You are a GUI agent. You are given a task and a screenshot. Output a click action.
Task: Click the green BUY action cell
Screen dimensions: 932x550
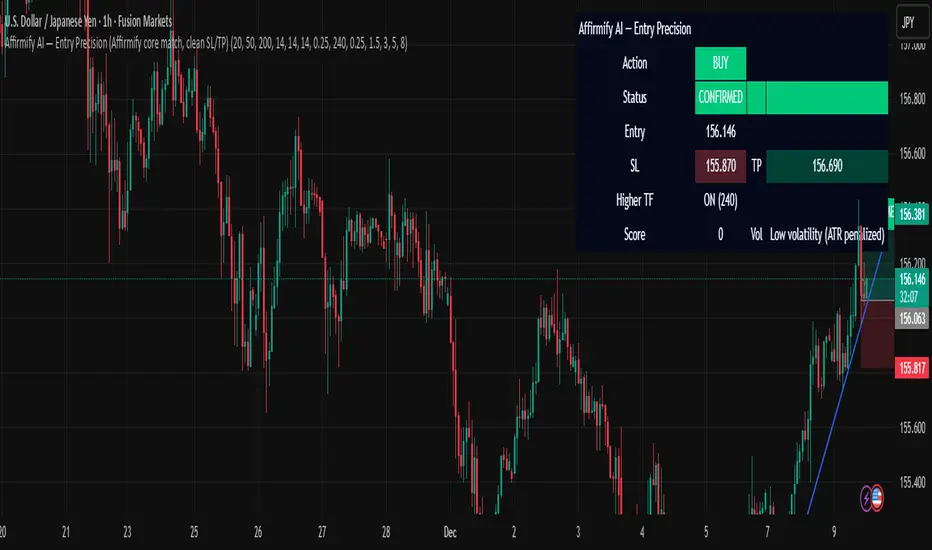point(720,63)
